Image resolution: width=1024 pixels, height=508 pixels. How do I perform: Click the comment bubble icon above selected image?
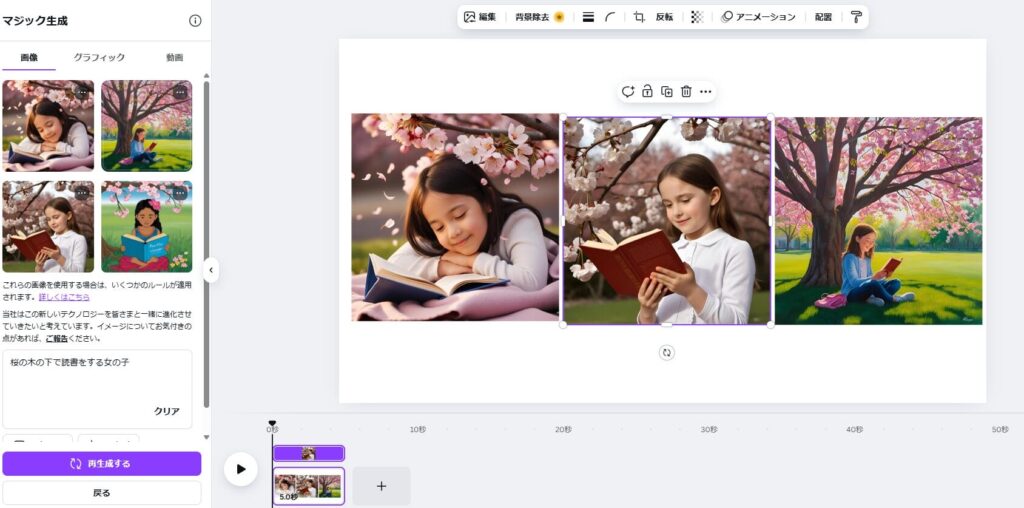(628, 91)
